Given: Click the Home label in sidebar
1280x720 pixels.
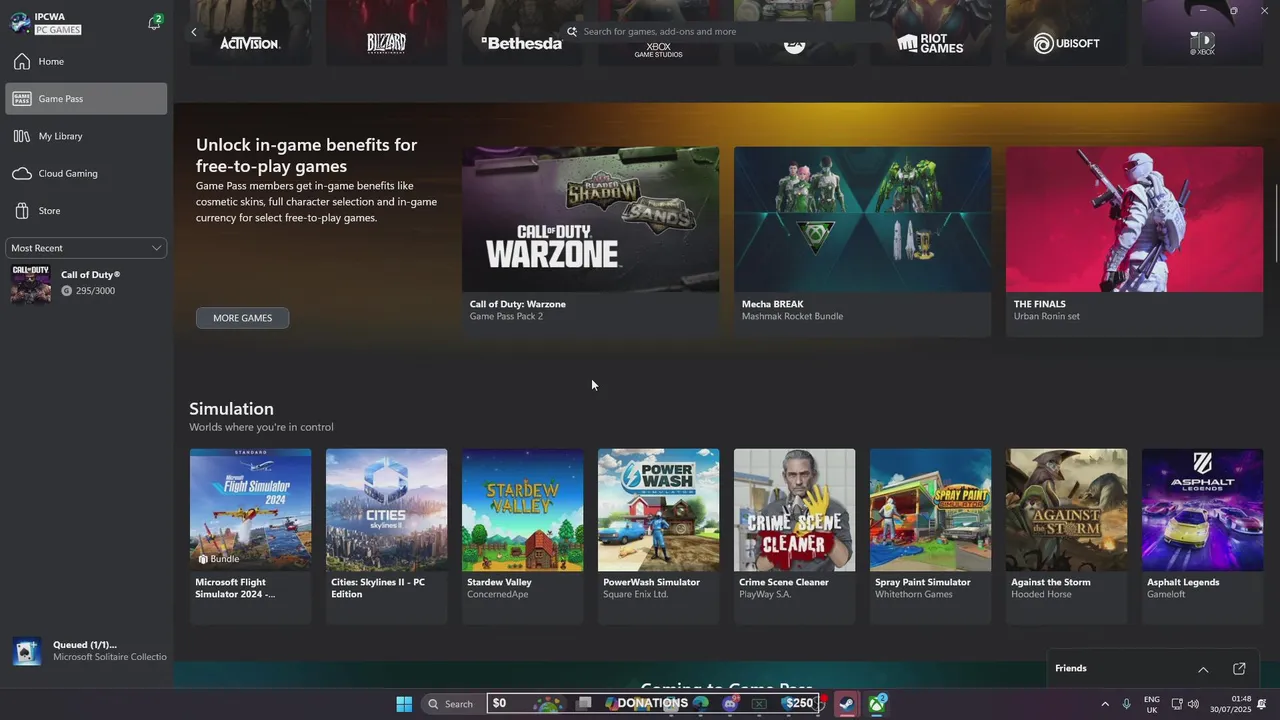Looking at the screenshot, I should click(x=51, y=62).
